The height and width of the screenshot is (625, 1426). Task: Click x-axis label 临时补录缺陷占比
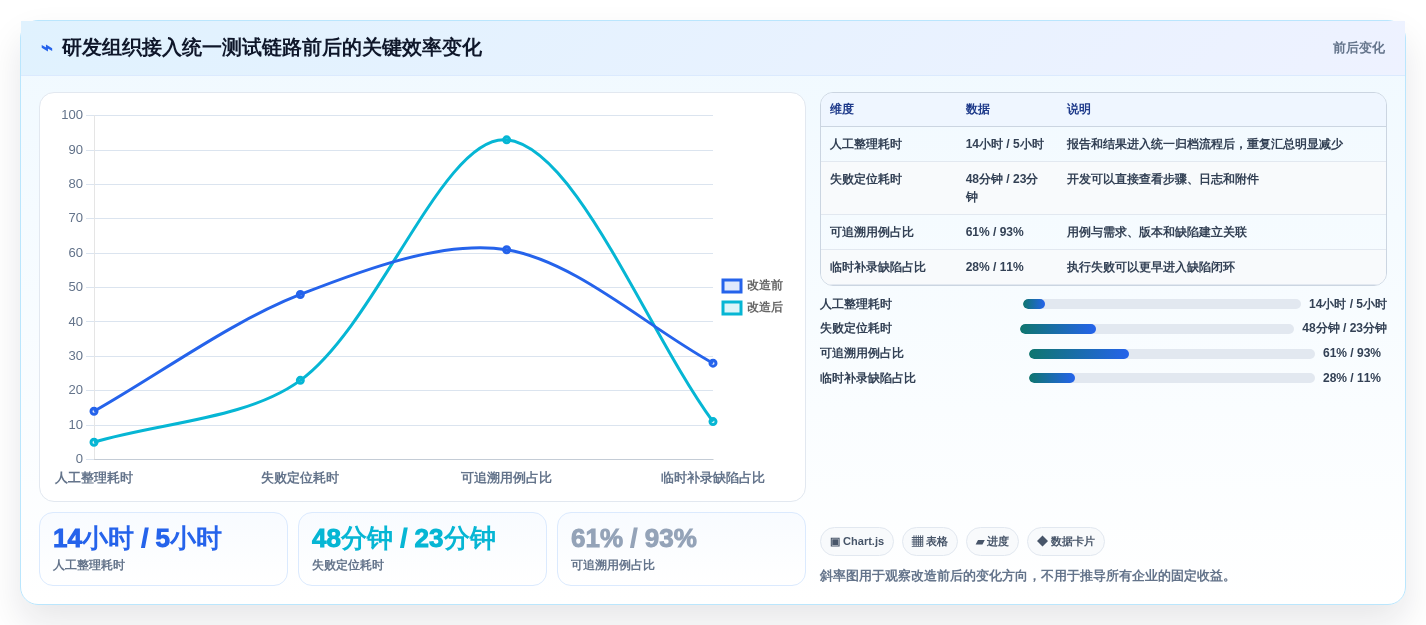coord(713,478)
